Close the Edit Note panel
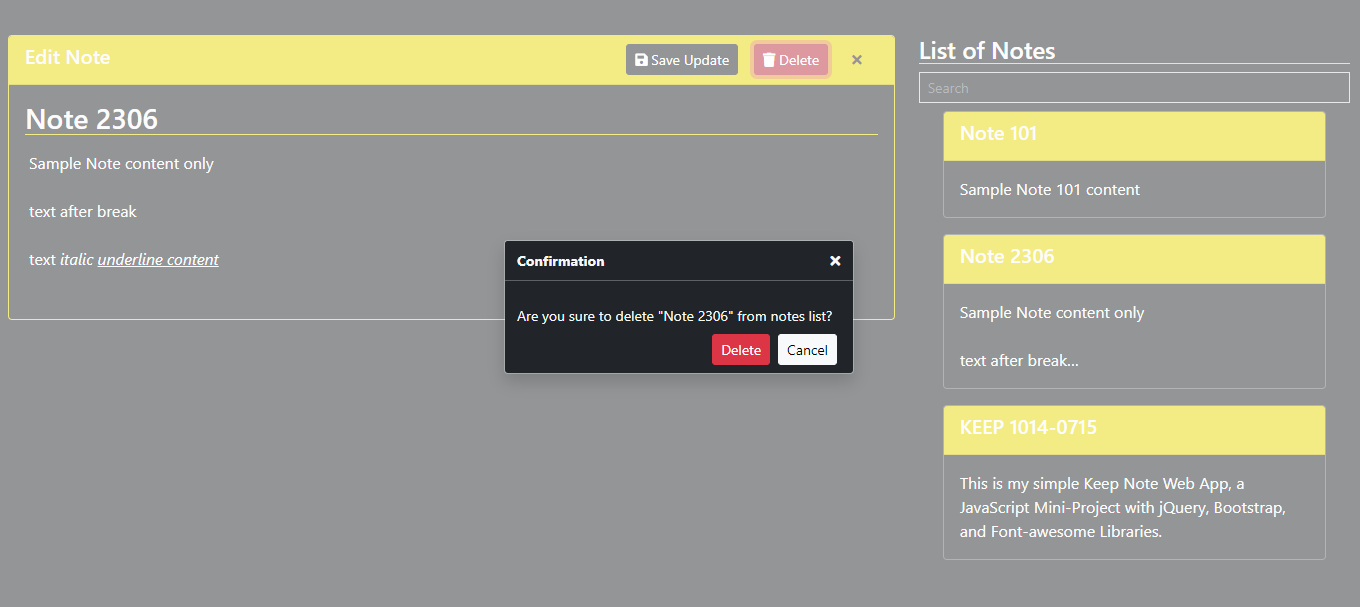The width and height of the screenshot is (1360, 607). tap(857, 60)
